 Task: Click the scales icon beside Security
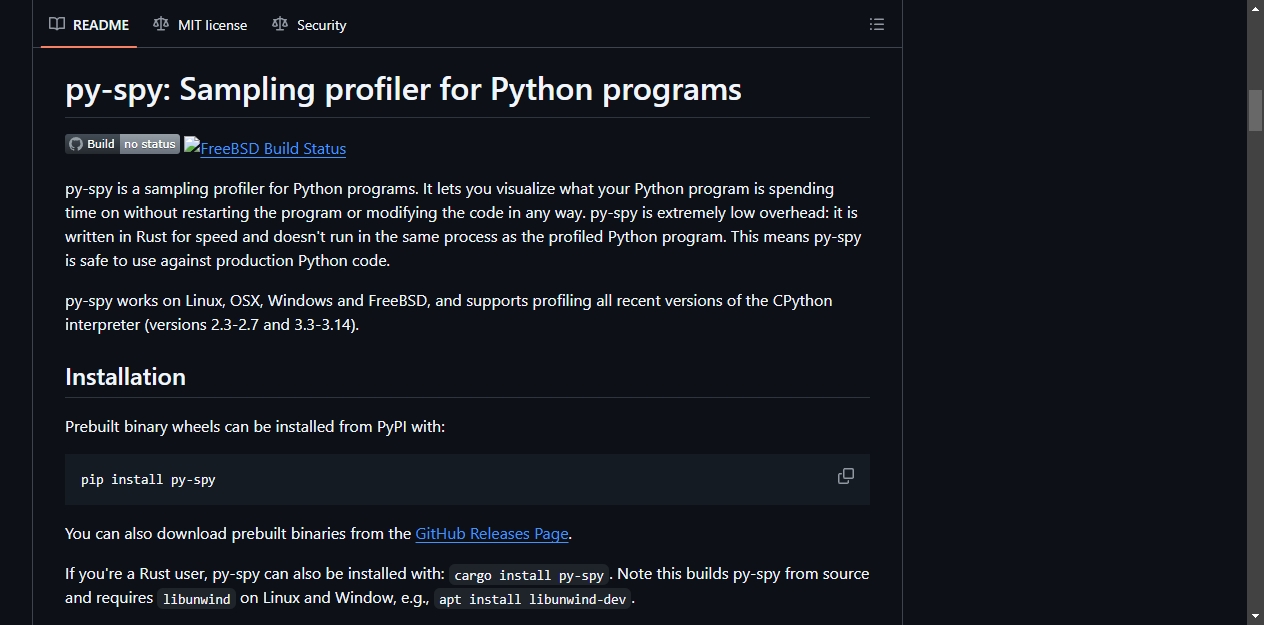point(280,24)
